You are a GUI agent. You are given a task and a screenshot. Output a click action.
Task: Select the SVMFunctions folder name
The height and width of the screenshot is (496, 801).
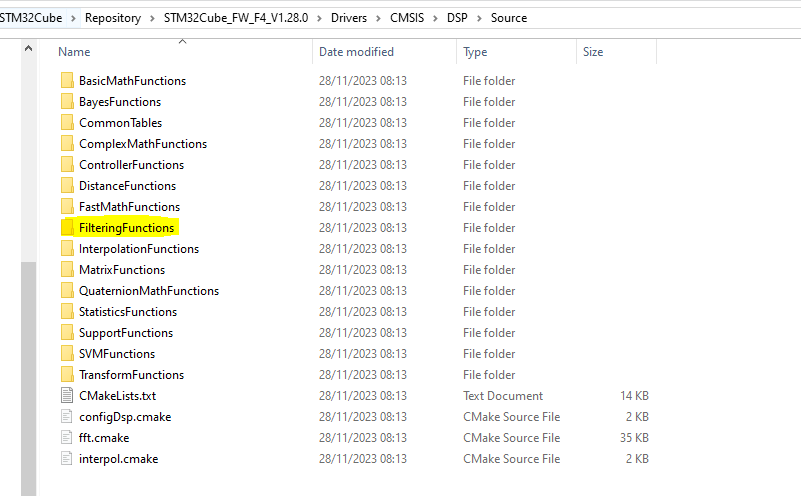116,353
